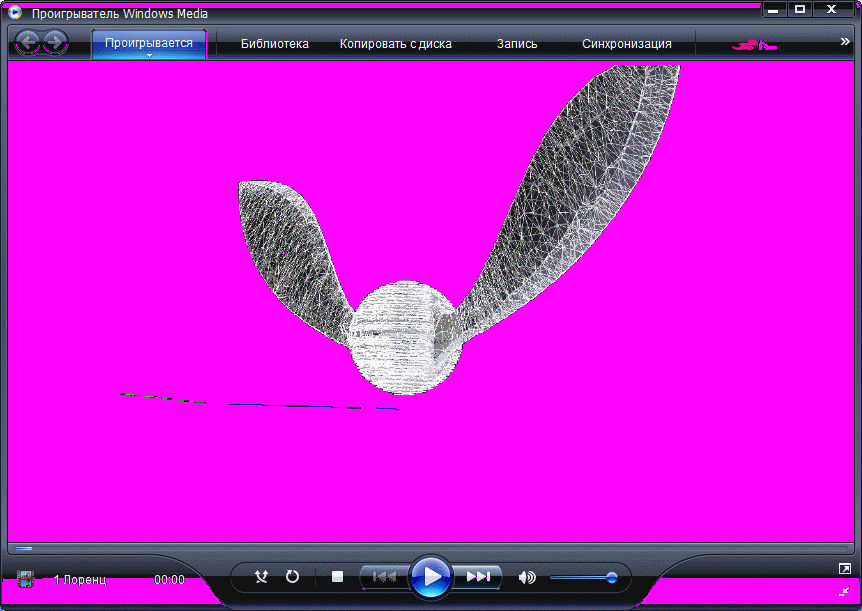Screen dimensions: 862x611
Task: Switch to full screen view
Action: [845, 569]
